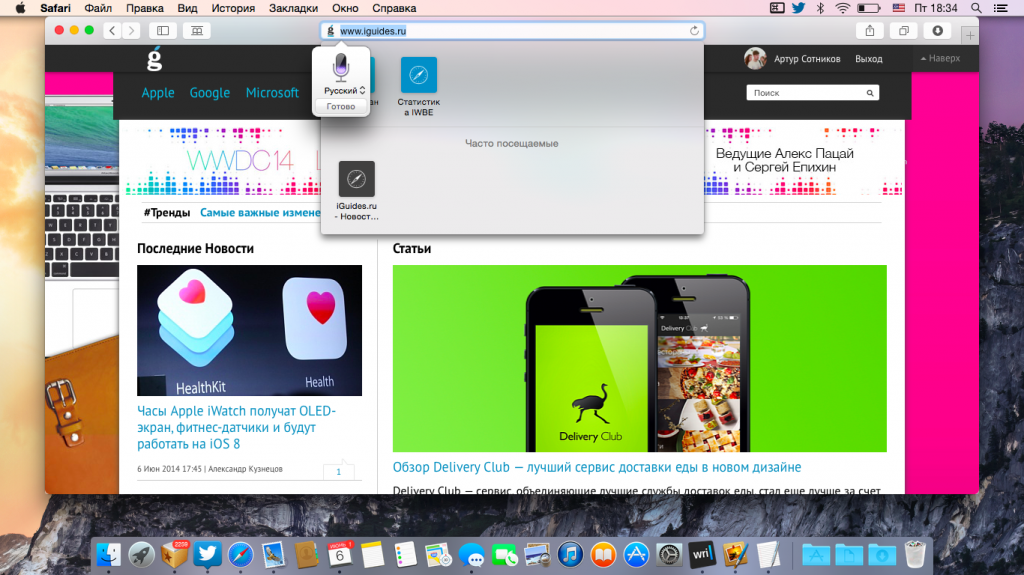This screenshot has width=1024, height=575.
Task: Open Finder in the Dock
Action: [108, 555]
